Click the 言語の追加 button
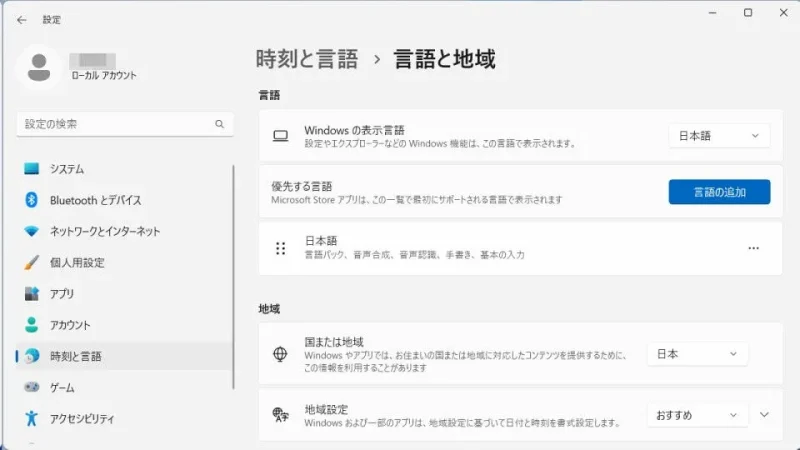Screen dimensions: 800x450 pos(719,192)
